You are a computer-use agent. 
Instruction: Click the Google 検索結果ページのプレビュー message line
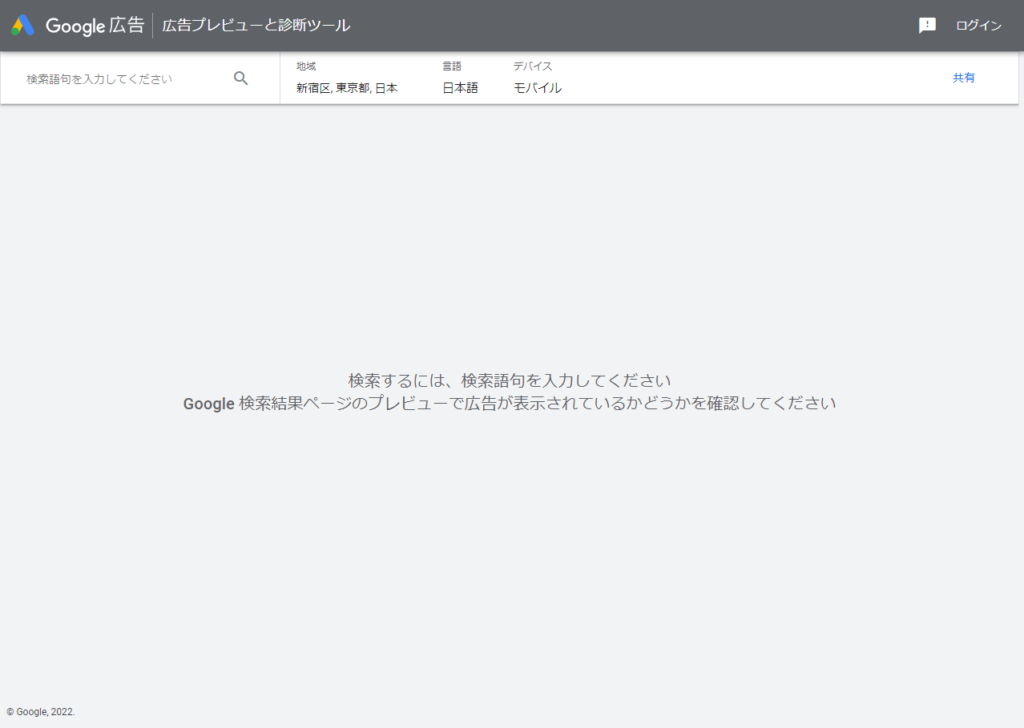(509, 404)
